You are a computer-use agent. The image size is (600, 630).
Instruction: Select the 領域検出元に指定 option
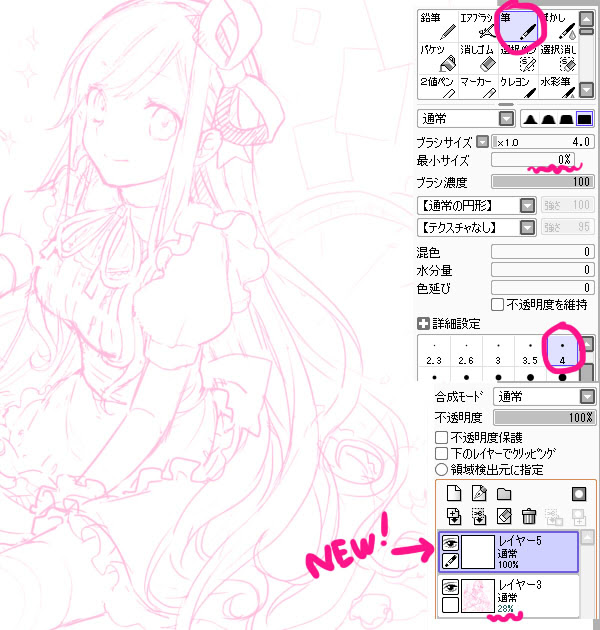441,469
